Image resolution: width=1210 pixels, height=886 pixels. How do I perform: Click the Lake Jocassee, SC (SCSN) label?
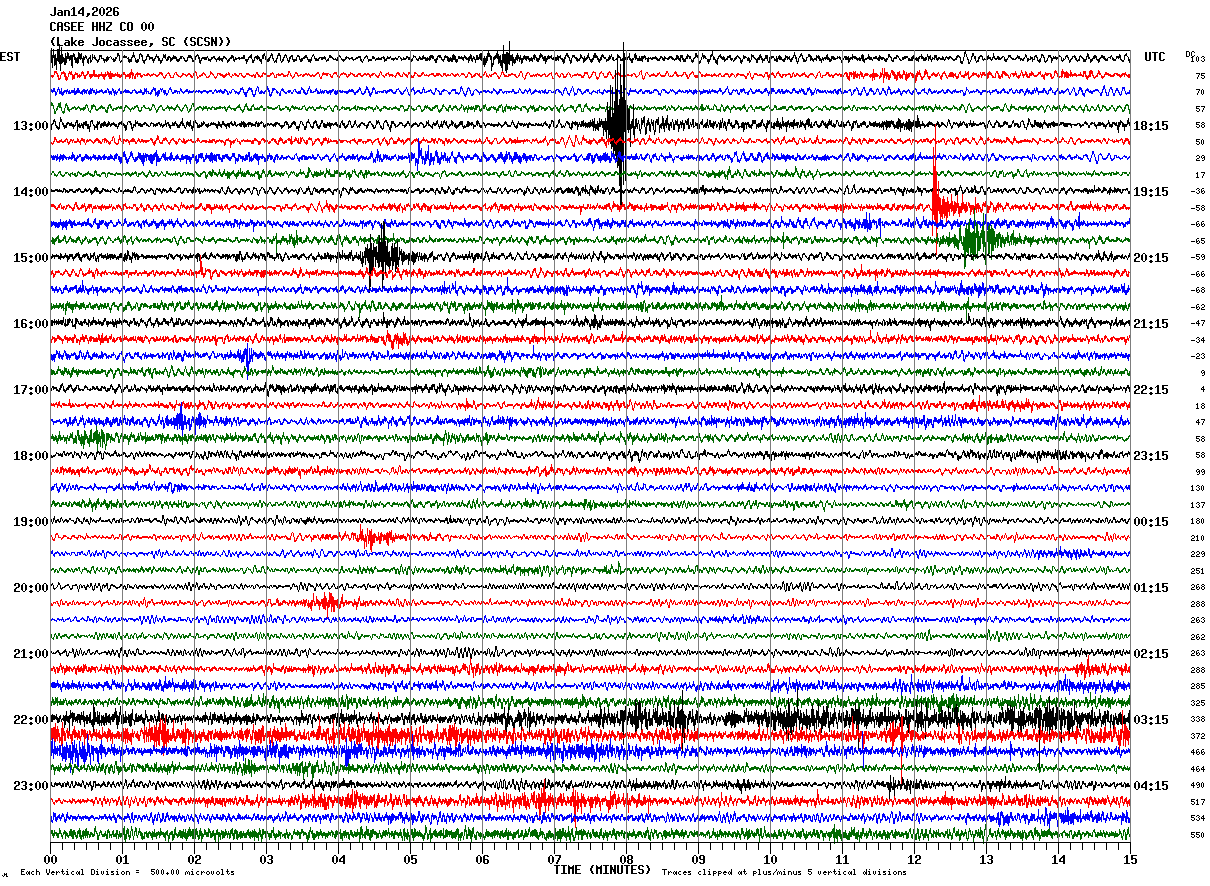point(140,42)
